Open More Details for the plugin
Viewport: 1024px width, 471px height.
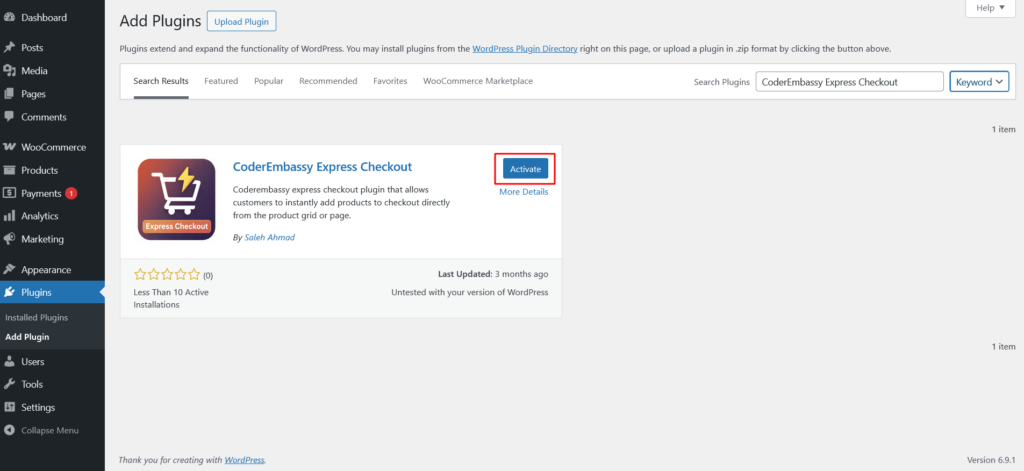tap(523, 192)
